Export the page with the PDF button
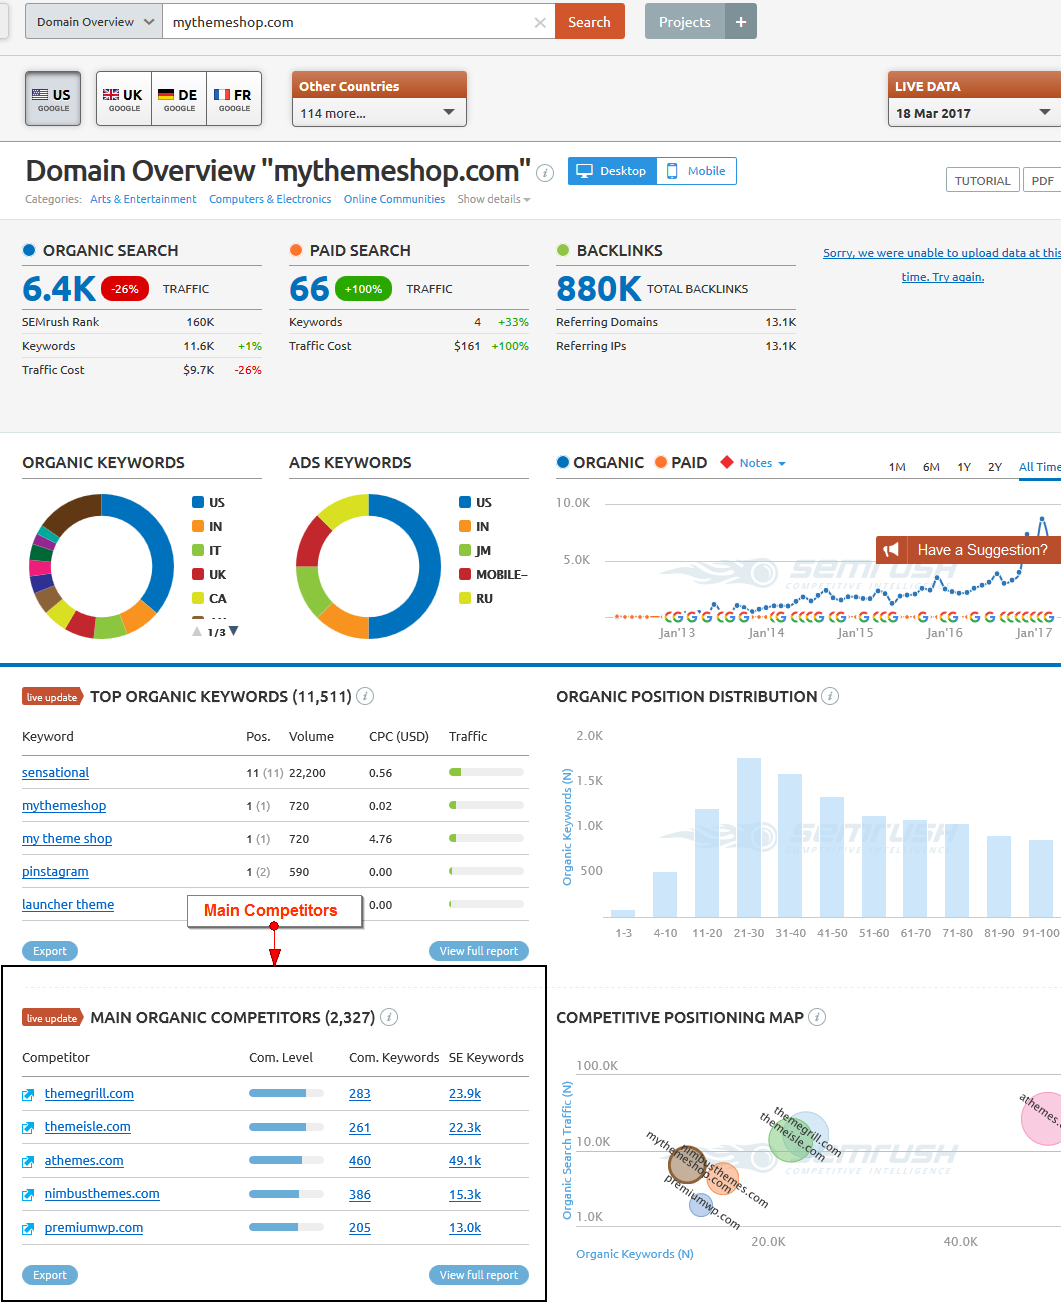The image size is (1061, 1312). click(x=1042, y=180)
